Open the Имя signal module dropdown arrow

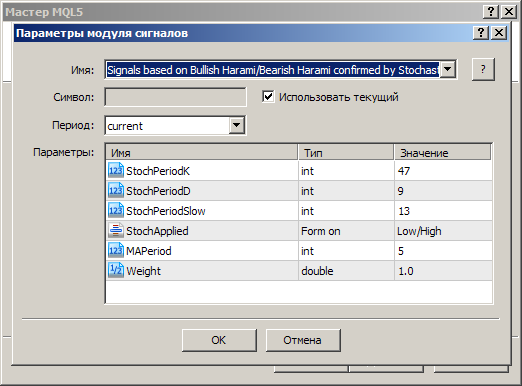click(448, 70)
